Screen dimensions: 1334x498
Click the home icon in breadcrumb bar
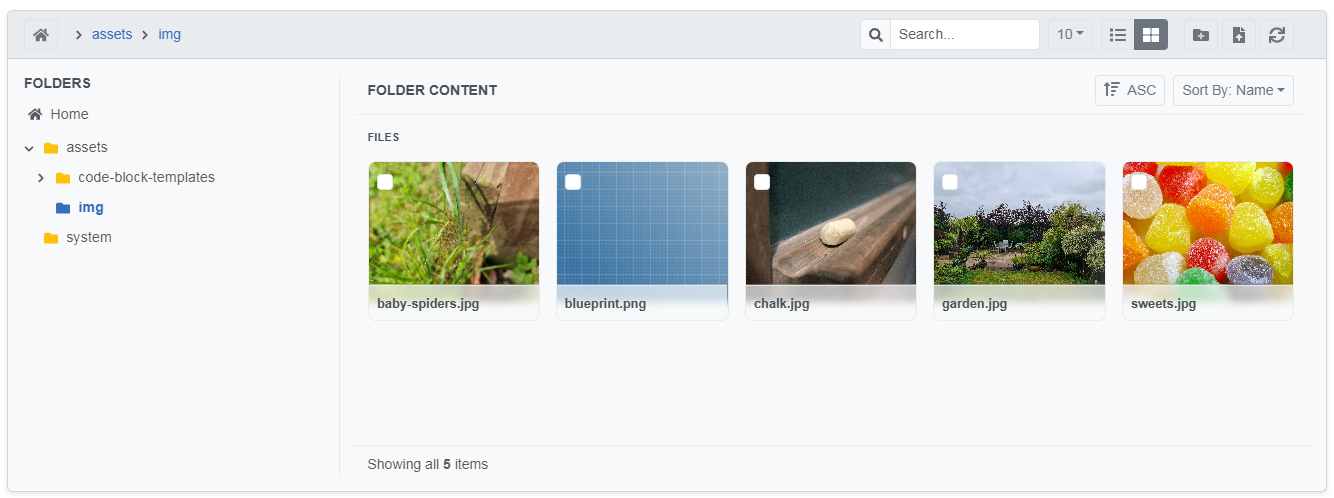pos(41,35)
